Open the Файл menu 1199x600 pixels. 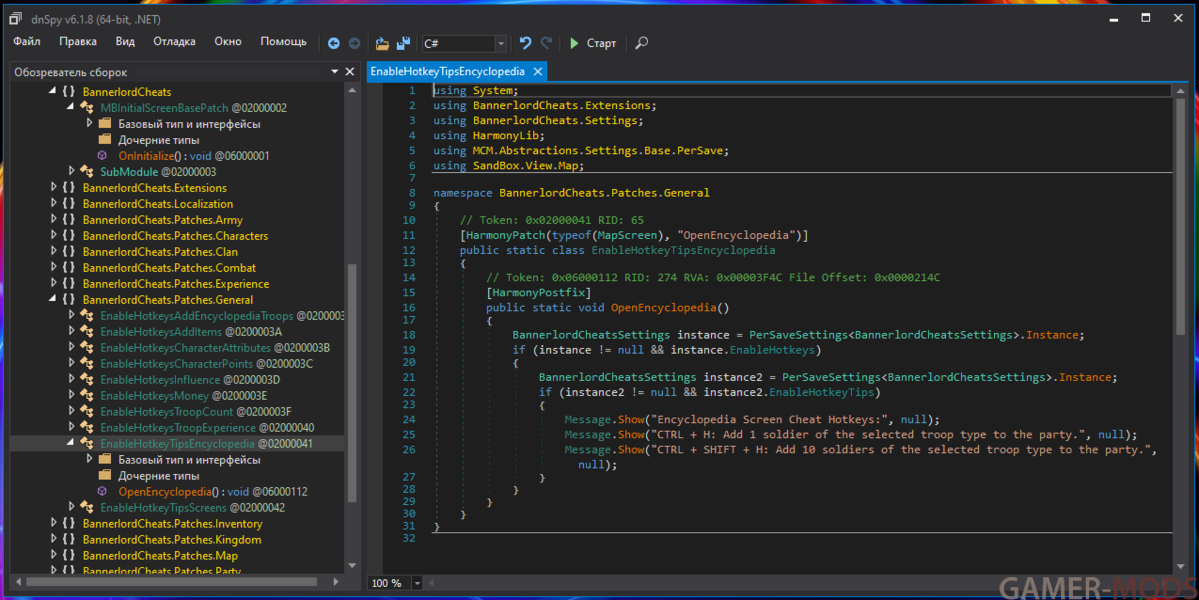[x=27, y=41]
